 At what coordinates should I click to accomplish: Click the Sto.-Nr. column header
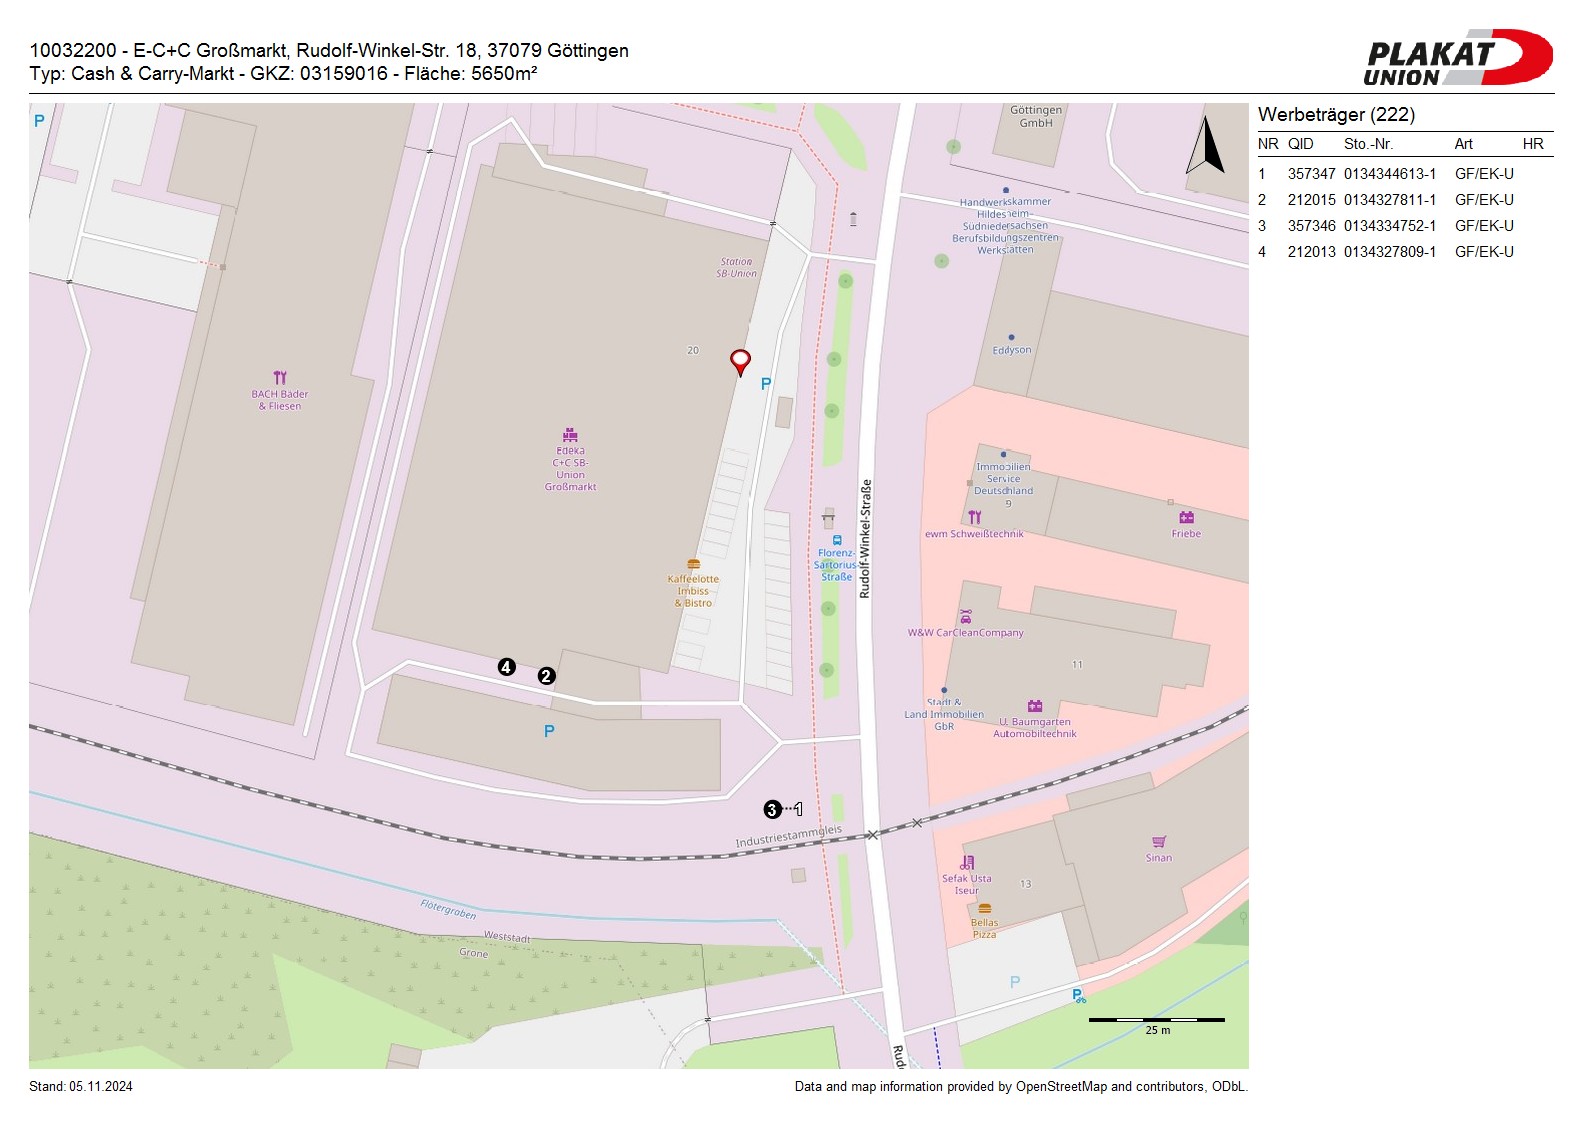pos(1368,144)
